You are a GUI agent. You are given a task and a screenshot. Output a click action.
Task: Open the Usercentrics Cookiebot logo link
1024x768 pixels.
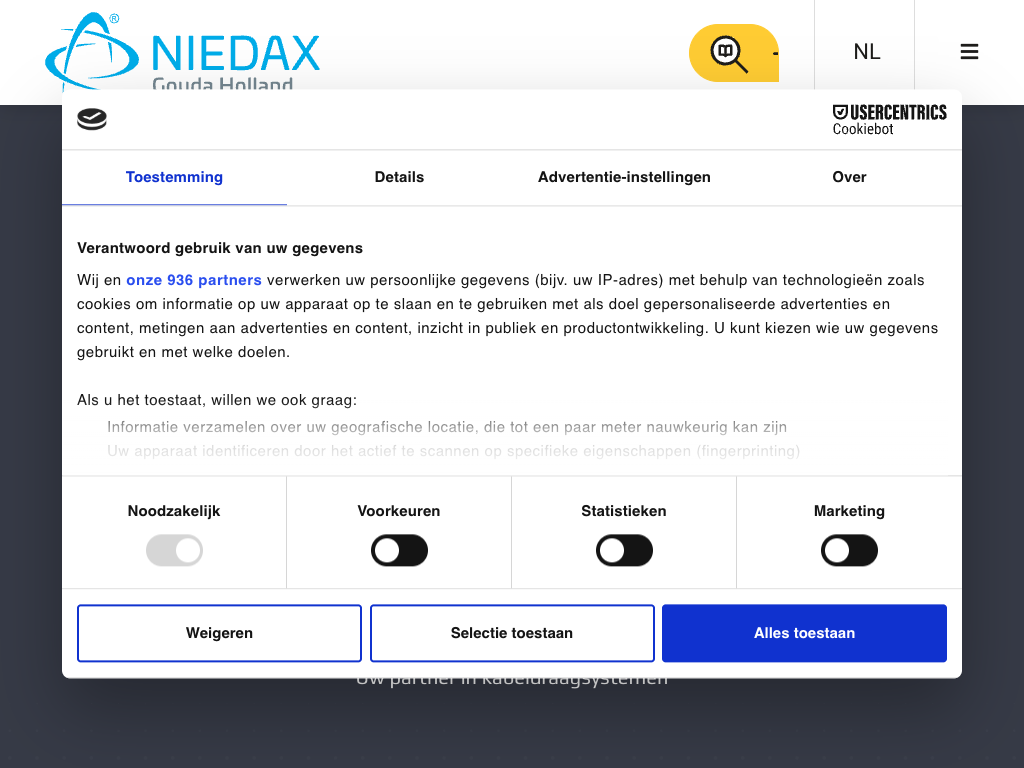[x=889, y=120]
